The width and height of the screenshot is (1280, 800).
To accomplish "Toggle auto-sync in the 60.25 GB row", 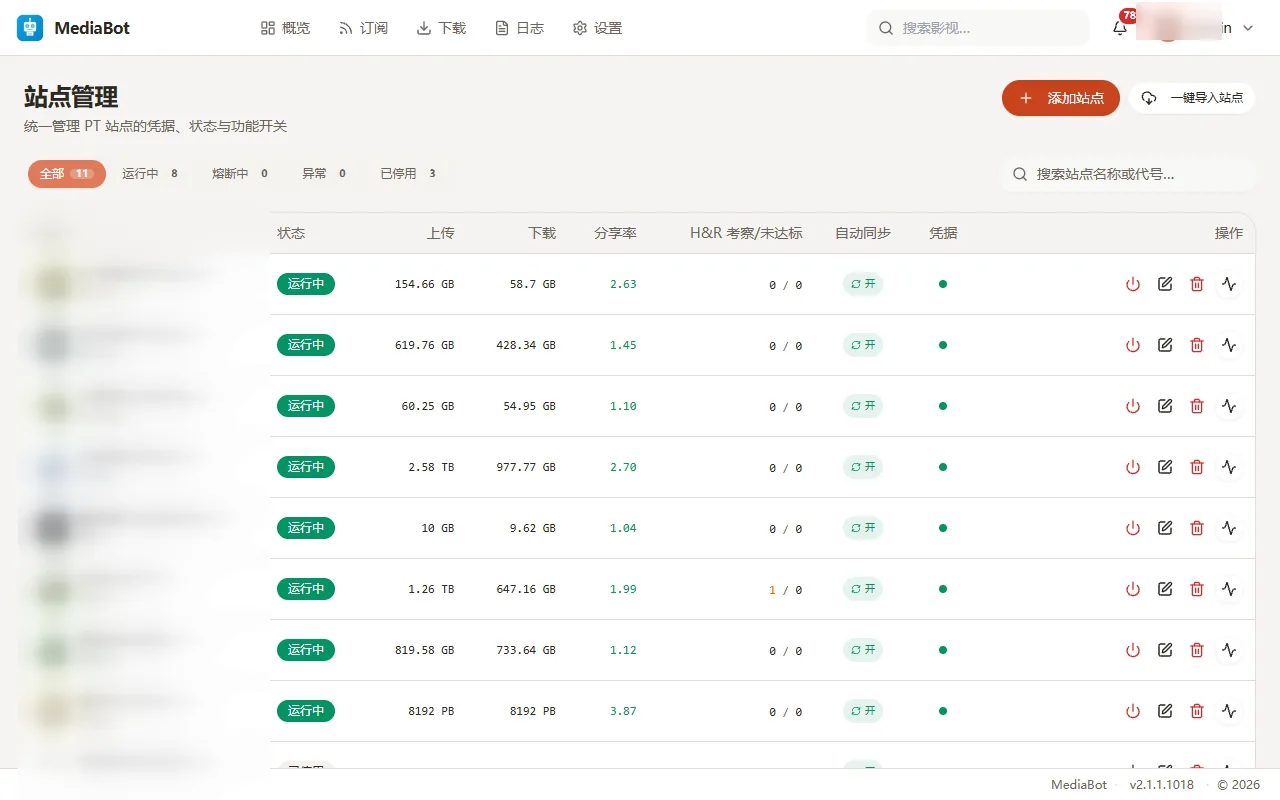I will (x=863, y=406).
